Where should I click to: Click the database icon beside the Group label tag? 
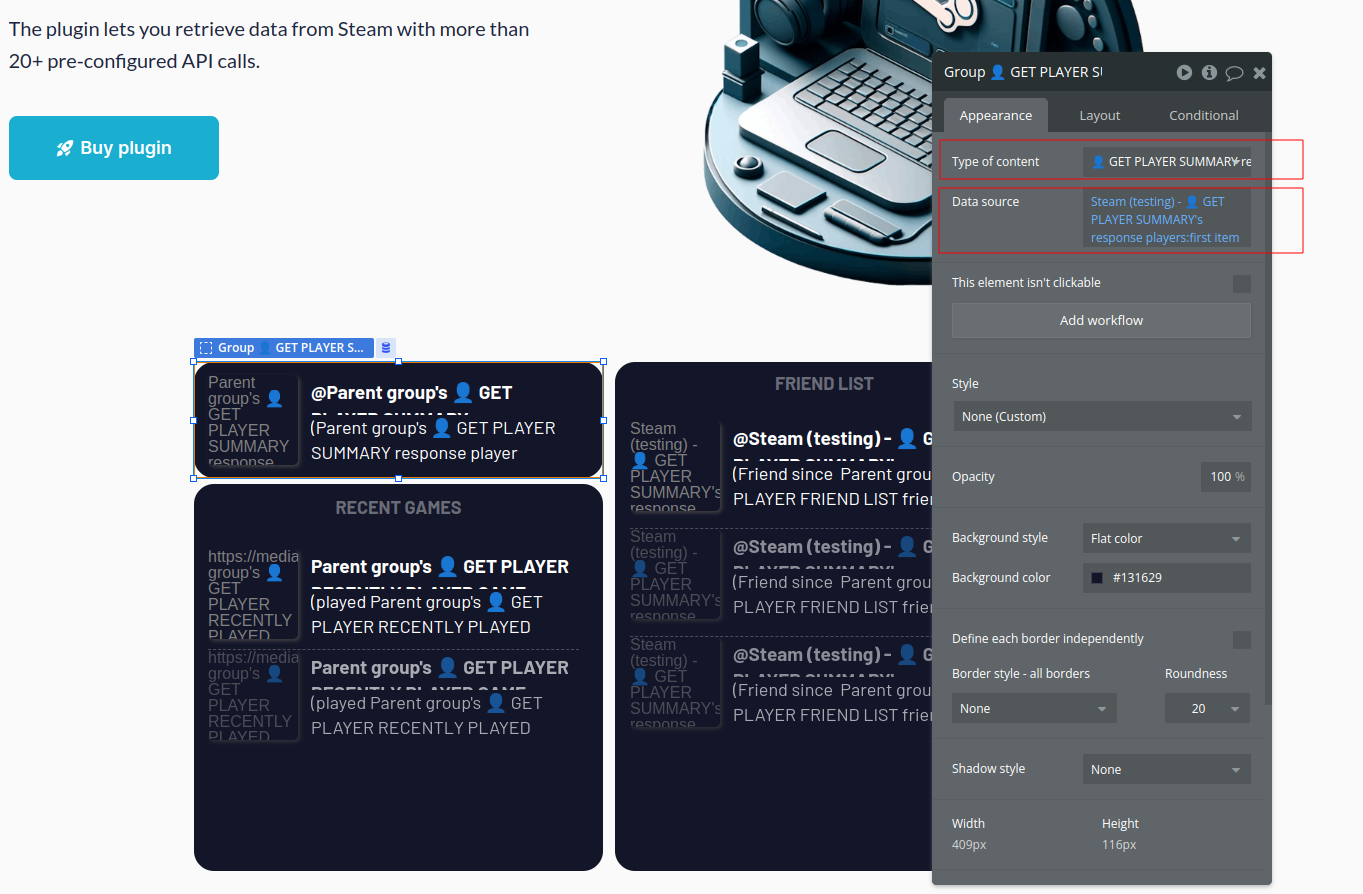tap(386, 348)
